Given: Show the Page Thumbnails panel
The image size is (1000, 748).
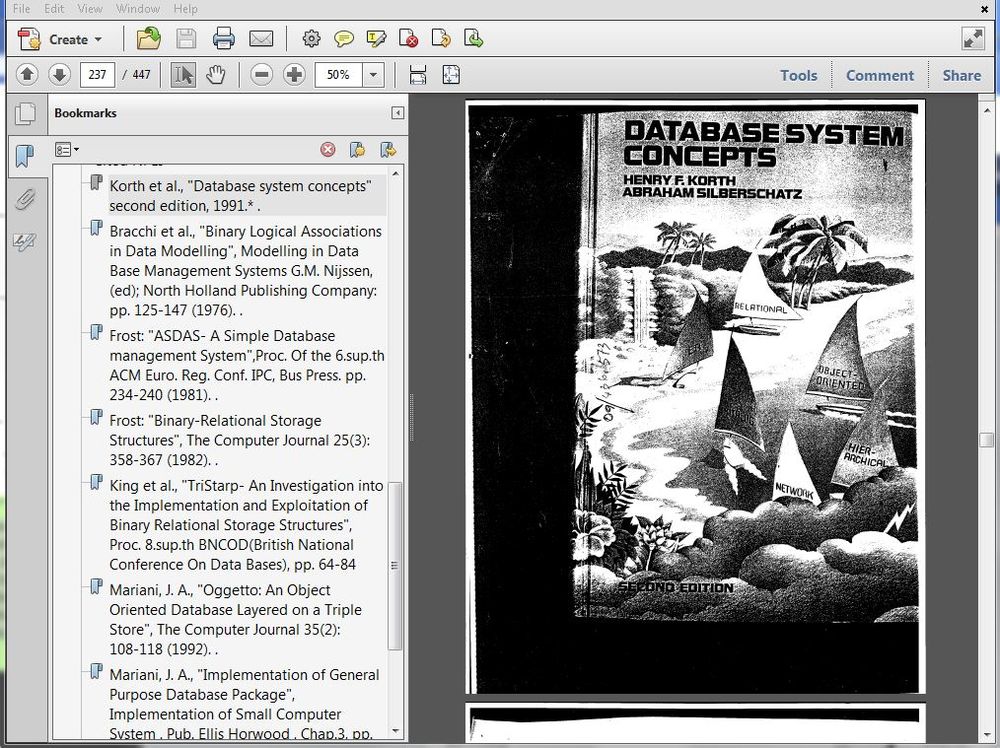Looking at the screenshot, I should 26,114.
